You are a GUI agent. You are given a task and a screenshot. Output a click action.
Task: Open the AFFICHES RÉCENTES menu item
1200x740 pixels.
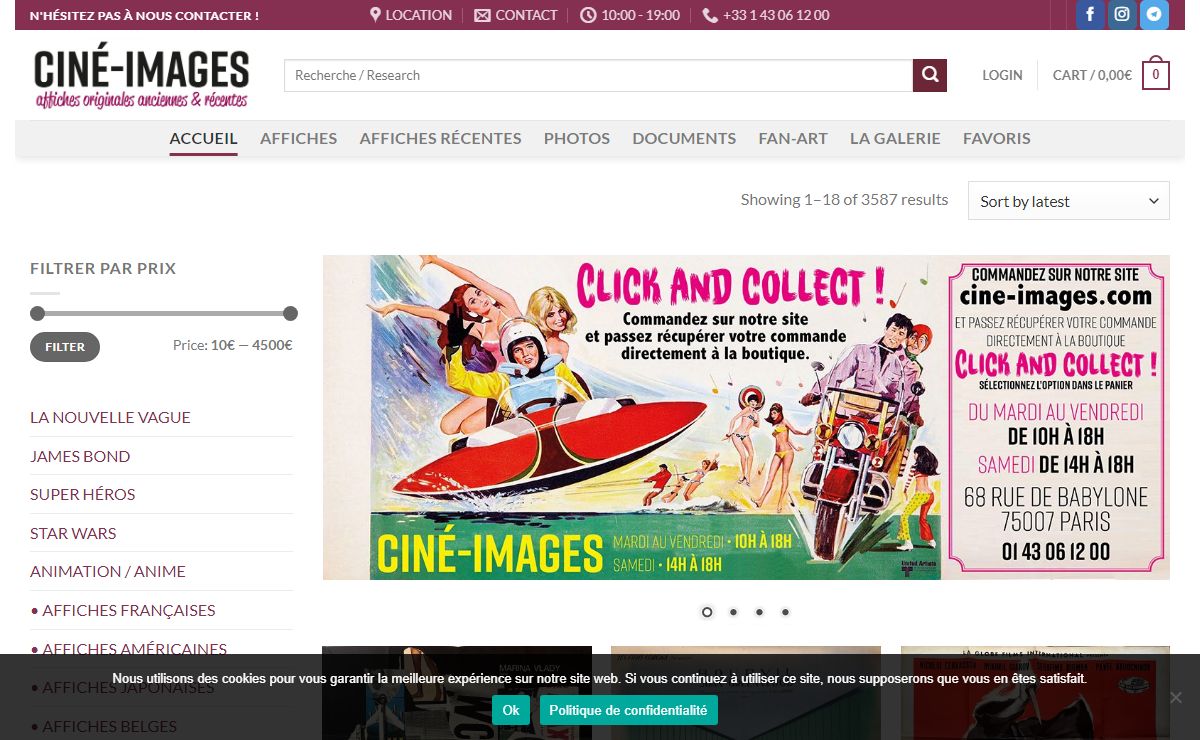440,139
